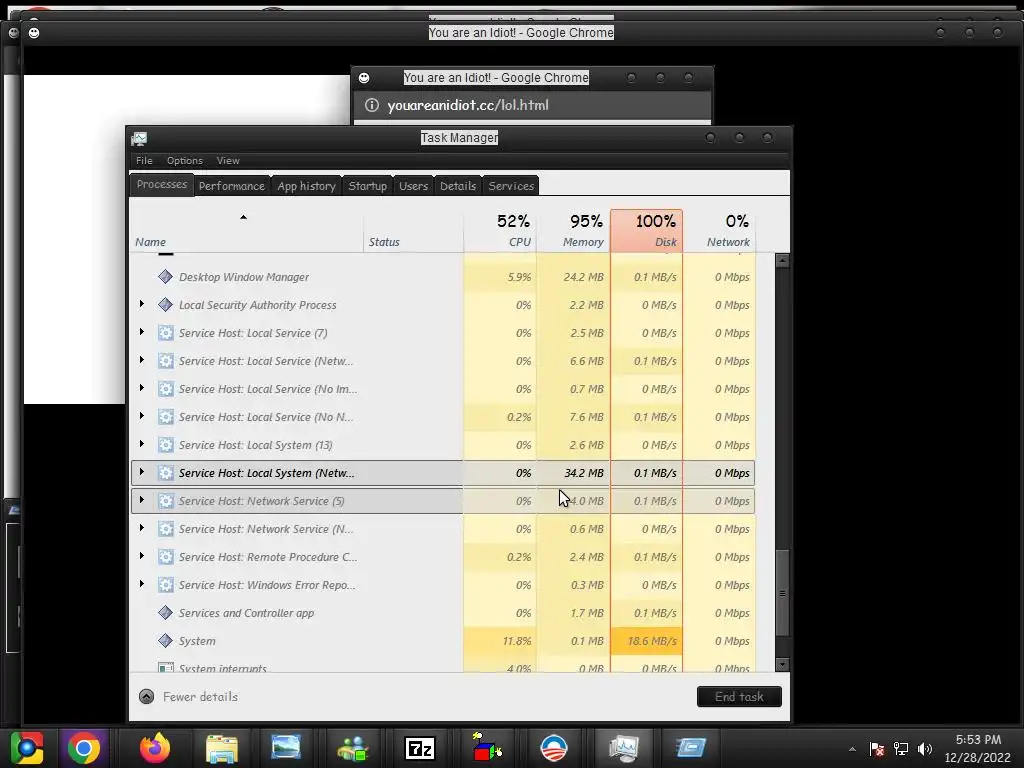Click the site info icon beside youareanidiot.cc URL
Screen dimensions: 1024x768
tap(372, 105)
